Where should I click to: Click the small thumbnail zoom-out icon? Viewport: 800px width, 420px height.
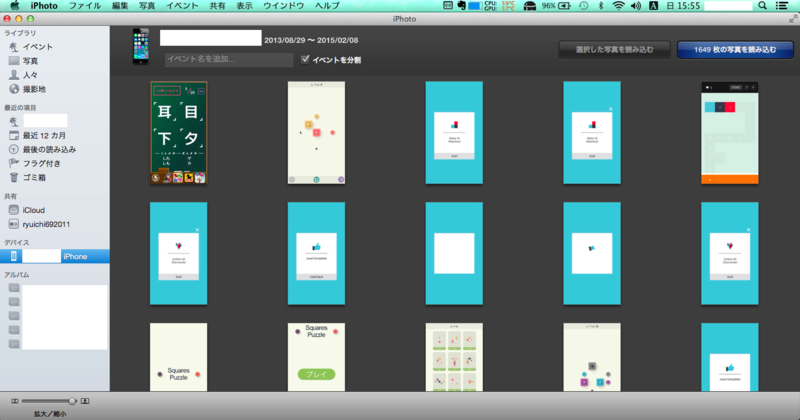15,401
